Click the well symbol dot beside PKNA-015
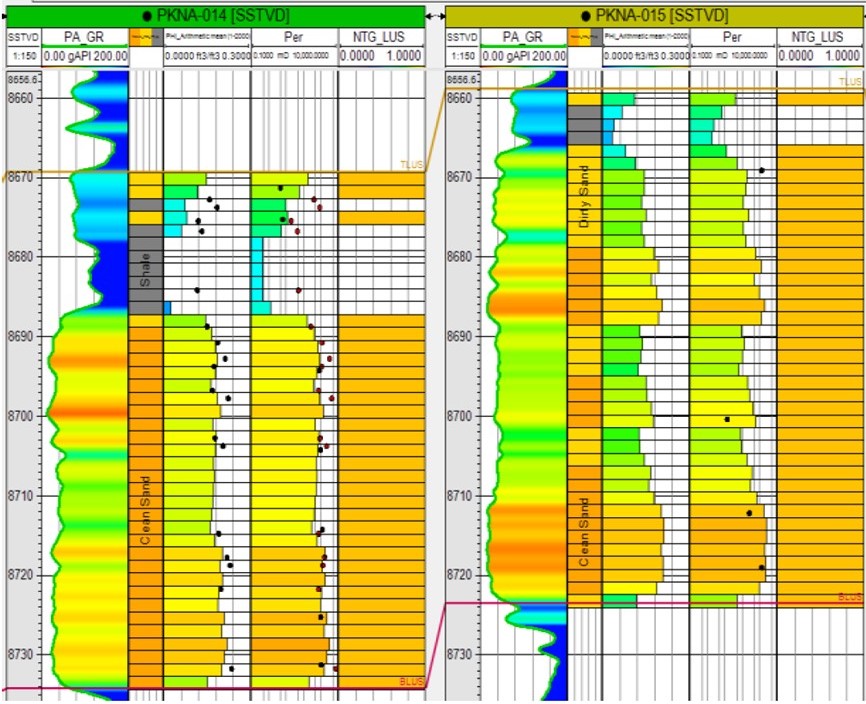The image size is (866, 704). [x=583, y=17]
